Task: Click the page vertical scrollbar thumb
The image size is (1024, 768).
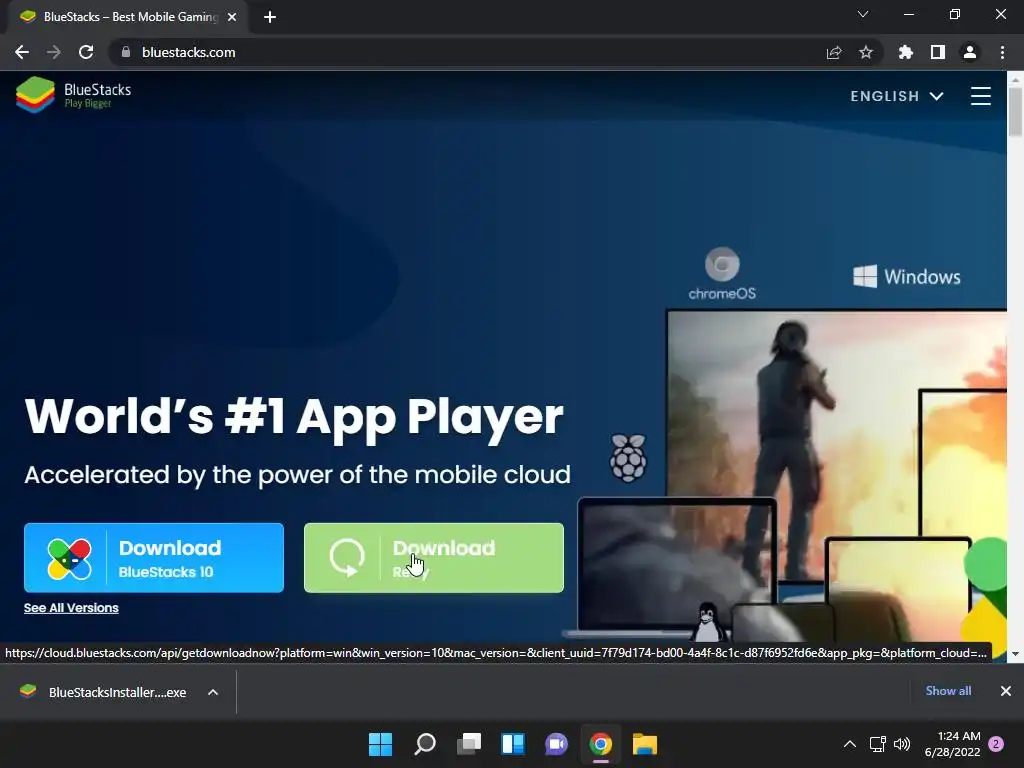Action: click(1015, 112)
